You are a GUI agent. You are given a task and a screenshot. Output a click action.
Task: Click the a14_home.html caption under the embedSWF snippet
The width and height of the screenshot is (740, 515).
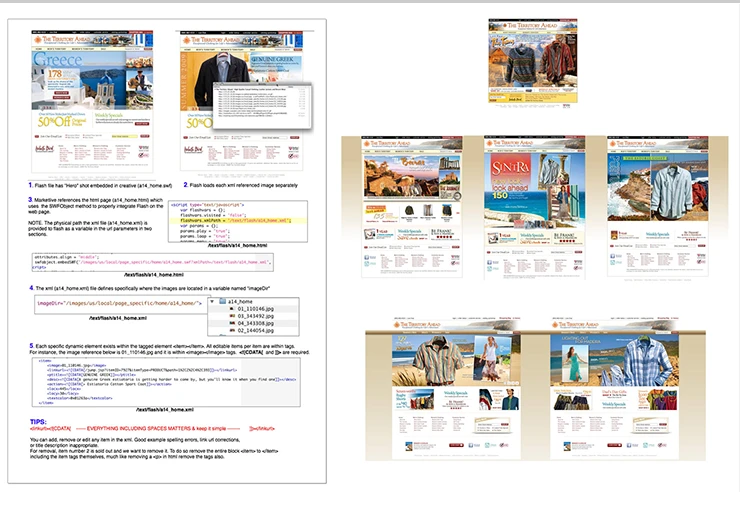[x=153, y=274]
